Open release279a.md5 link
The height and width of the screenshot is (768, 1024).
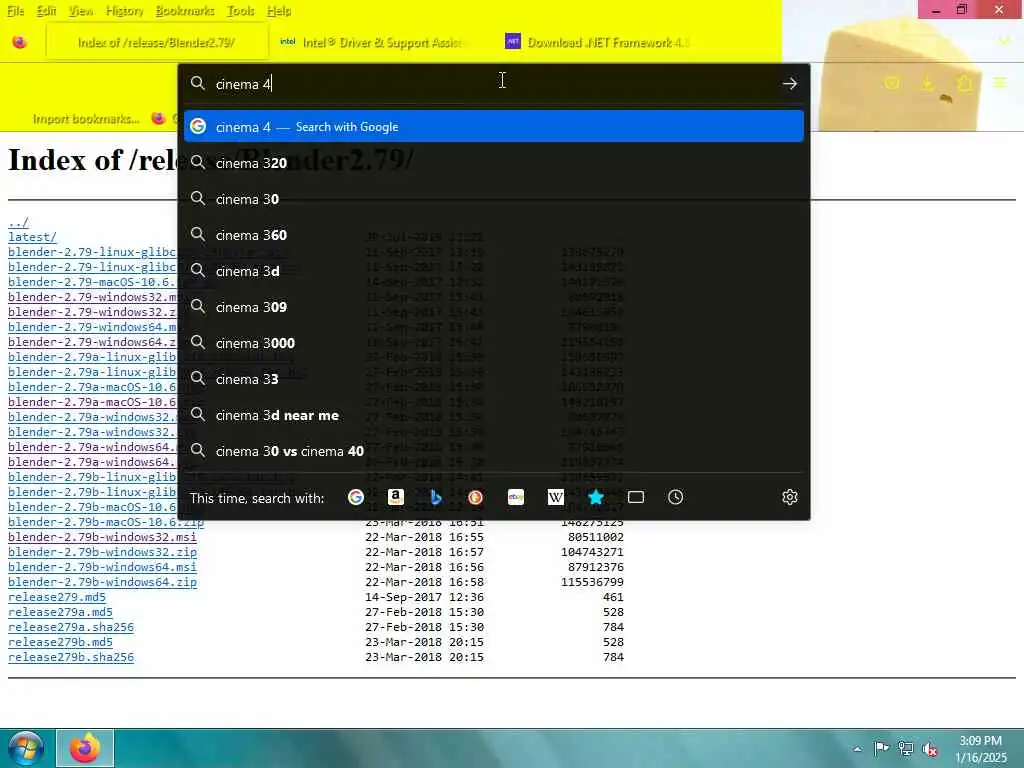coord(60,612)
